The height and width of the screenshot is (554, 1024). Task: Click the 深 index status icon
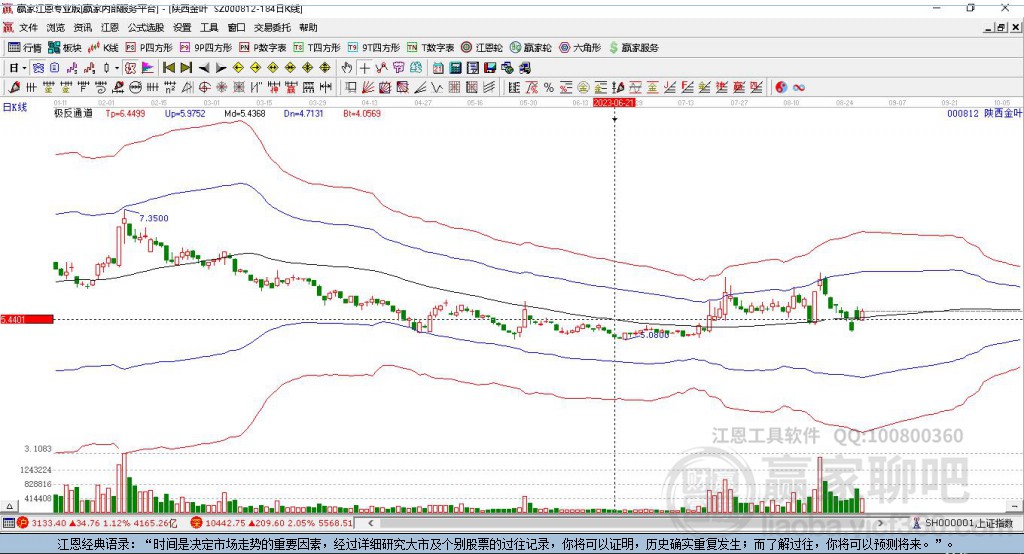[196, 523]
